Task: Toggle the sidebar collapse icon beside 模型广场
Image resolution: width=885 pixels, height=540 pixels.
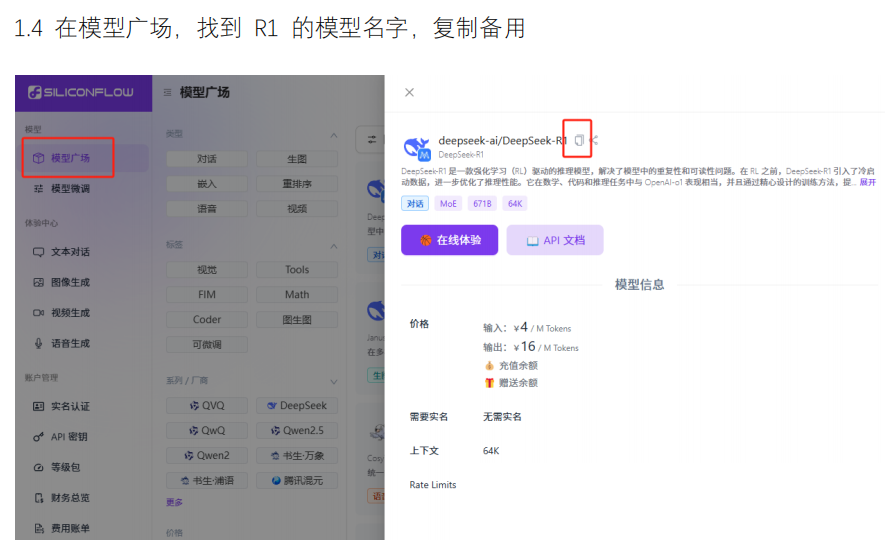Action: pos(168,92)
